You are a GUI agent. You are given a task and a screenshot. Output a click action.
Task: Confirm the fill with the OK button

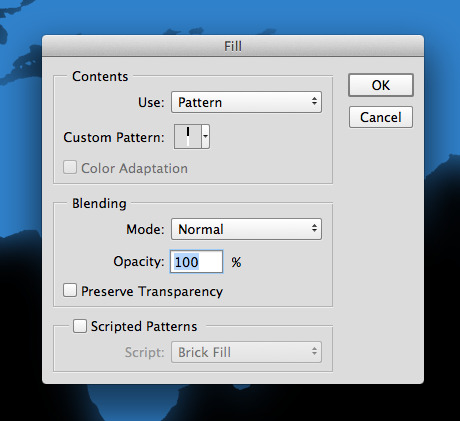(381, 85)
